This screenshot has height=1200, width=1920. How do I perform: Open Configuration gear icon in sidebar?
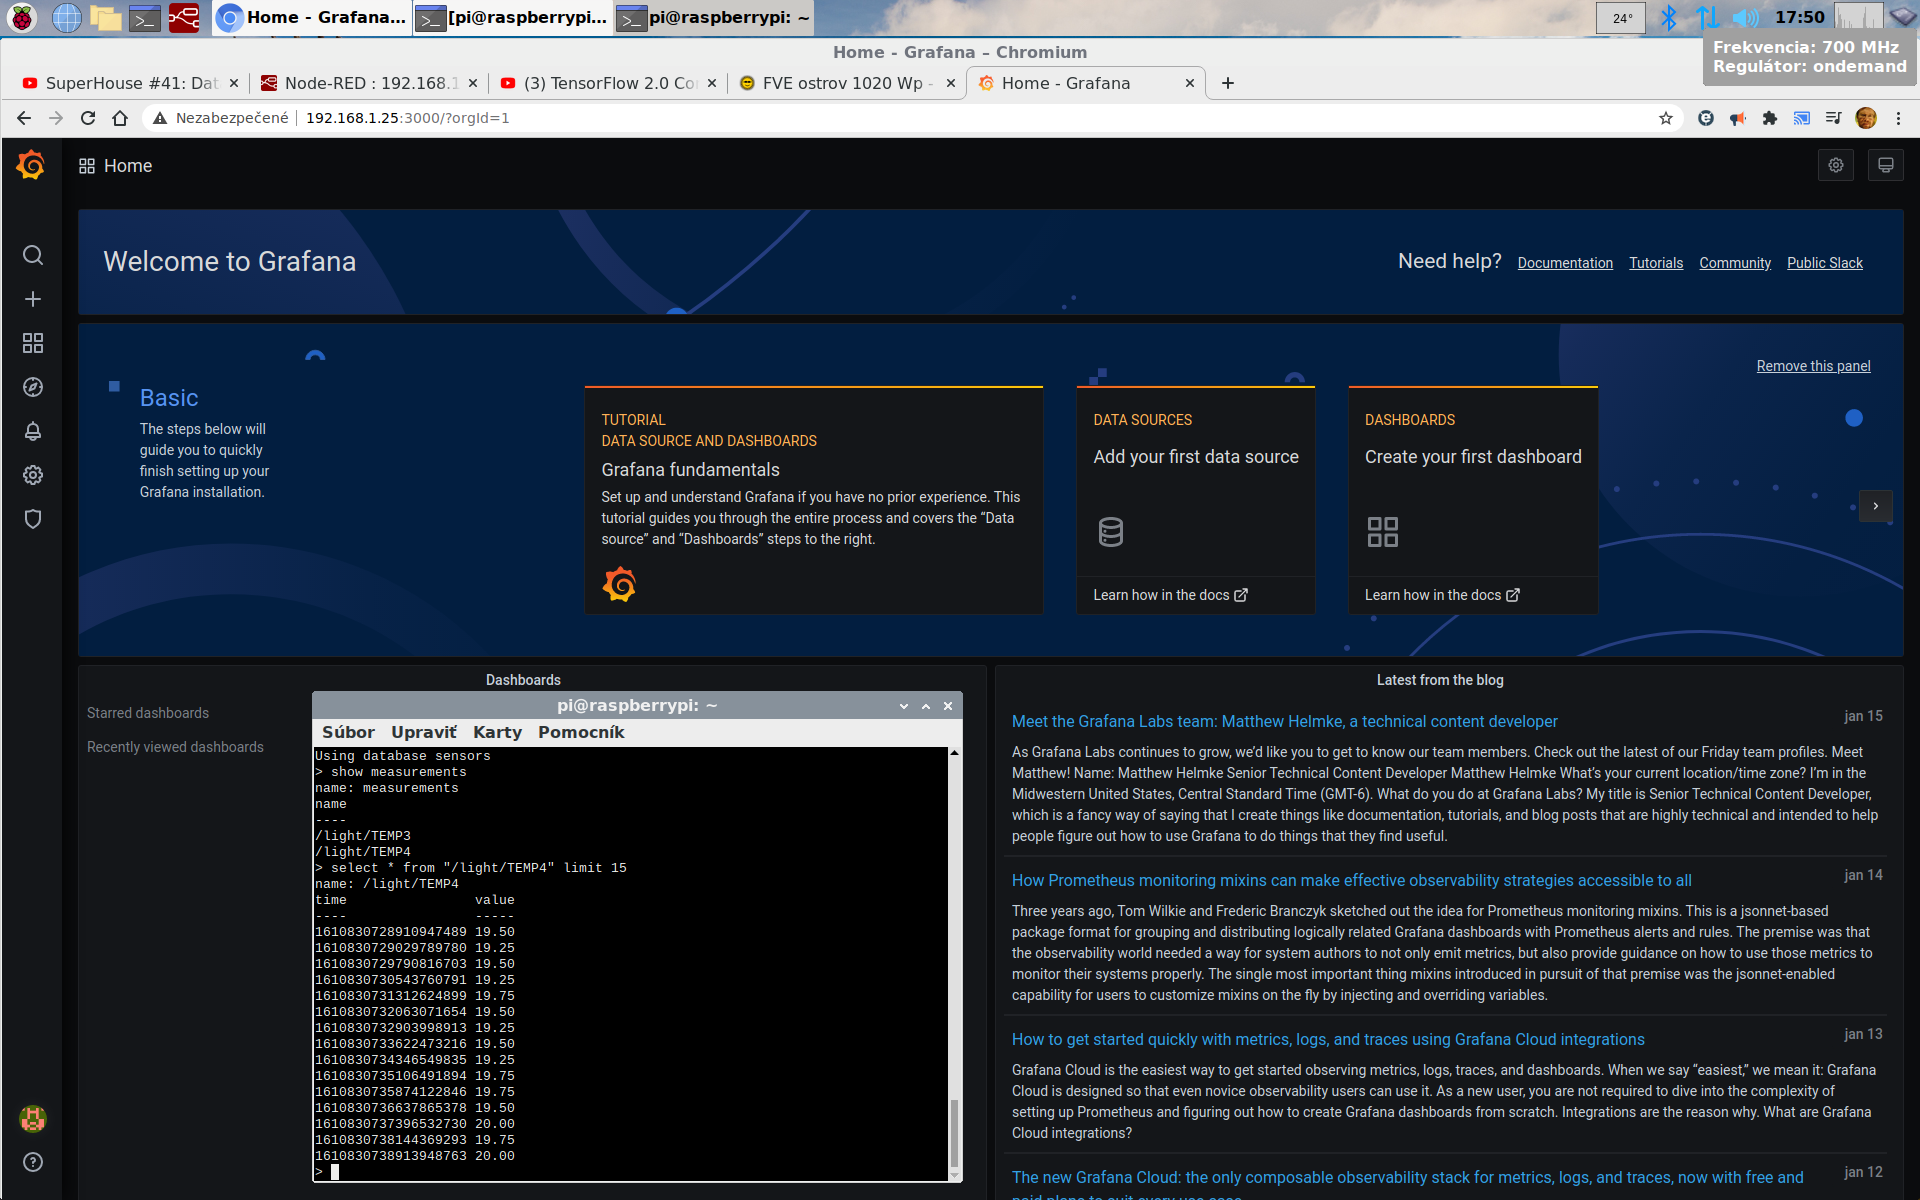[33, 475]
